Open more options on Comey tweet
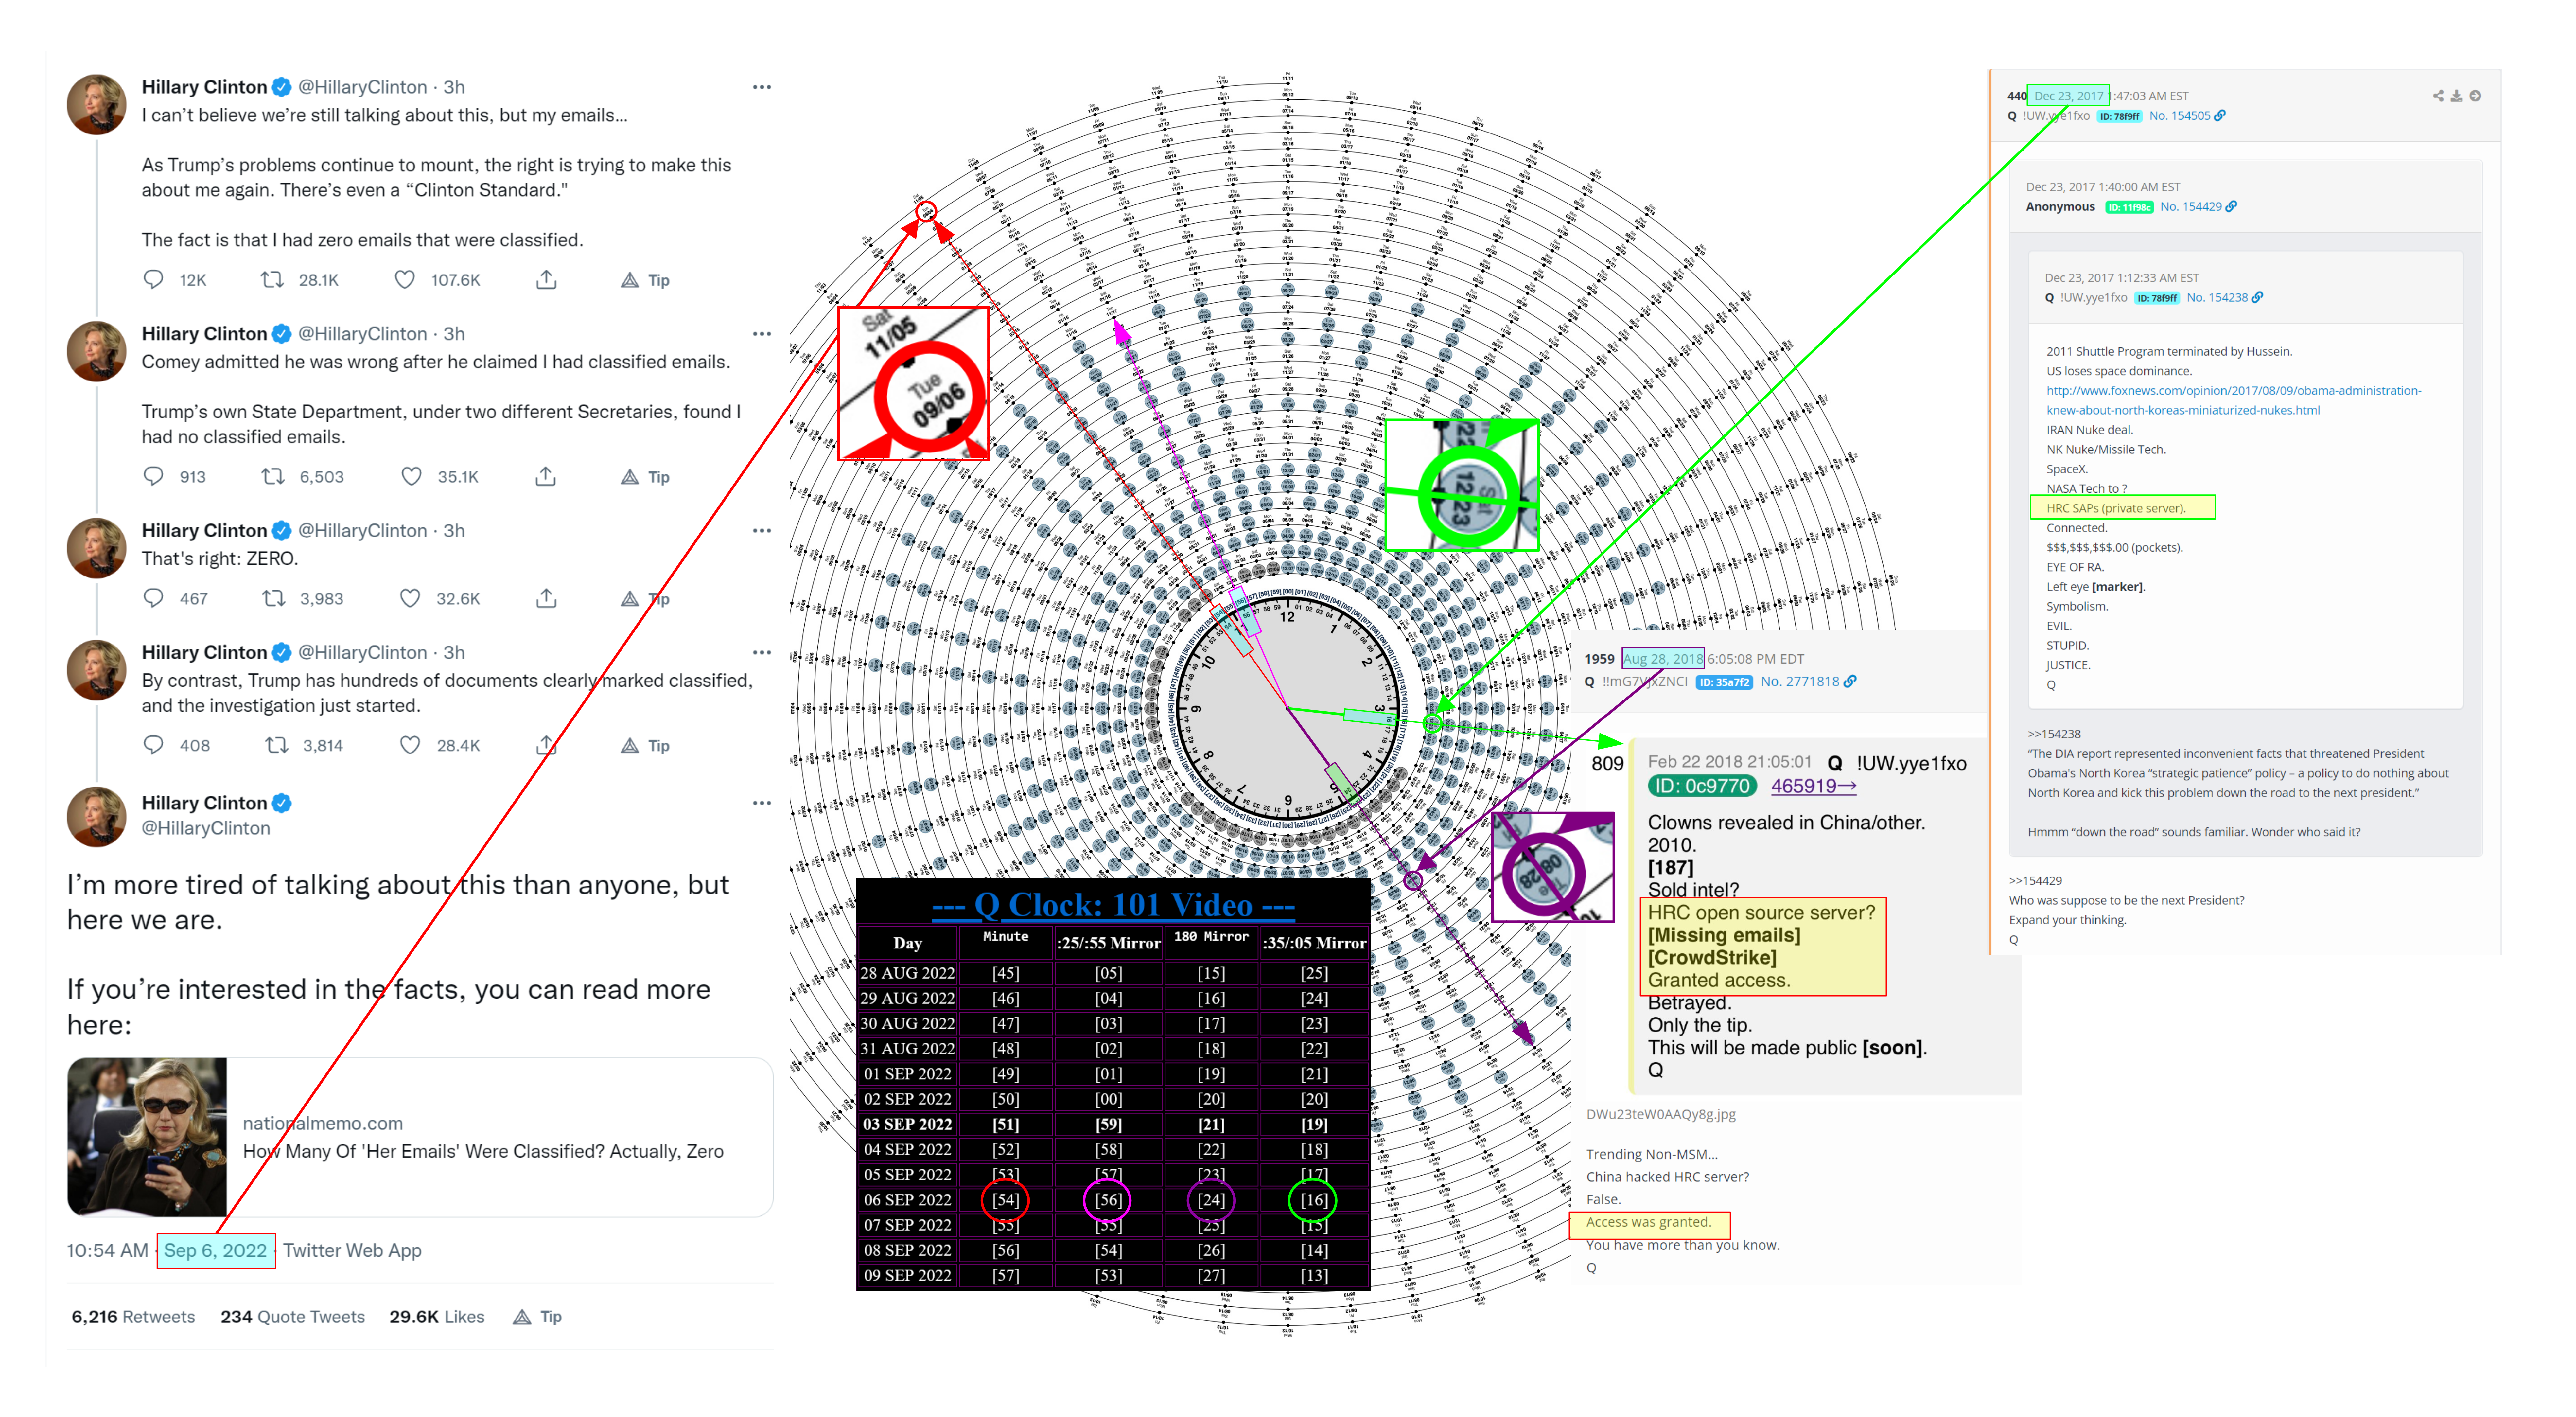The height and width of the screenshot is (1417, 2576). point(762,334)
